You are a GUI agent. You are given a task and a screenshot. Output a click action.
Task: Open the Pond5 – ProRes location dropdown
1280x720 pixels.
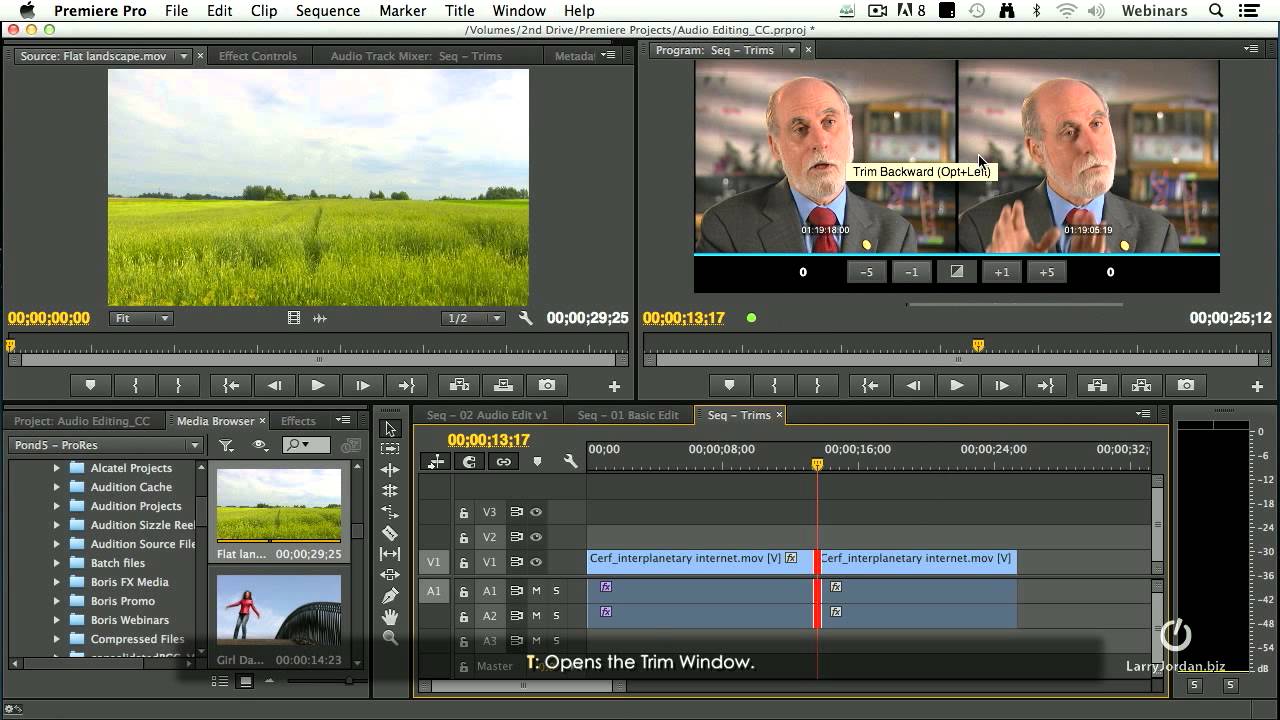[105, 445]
